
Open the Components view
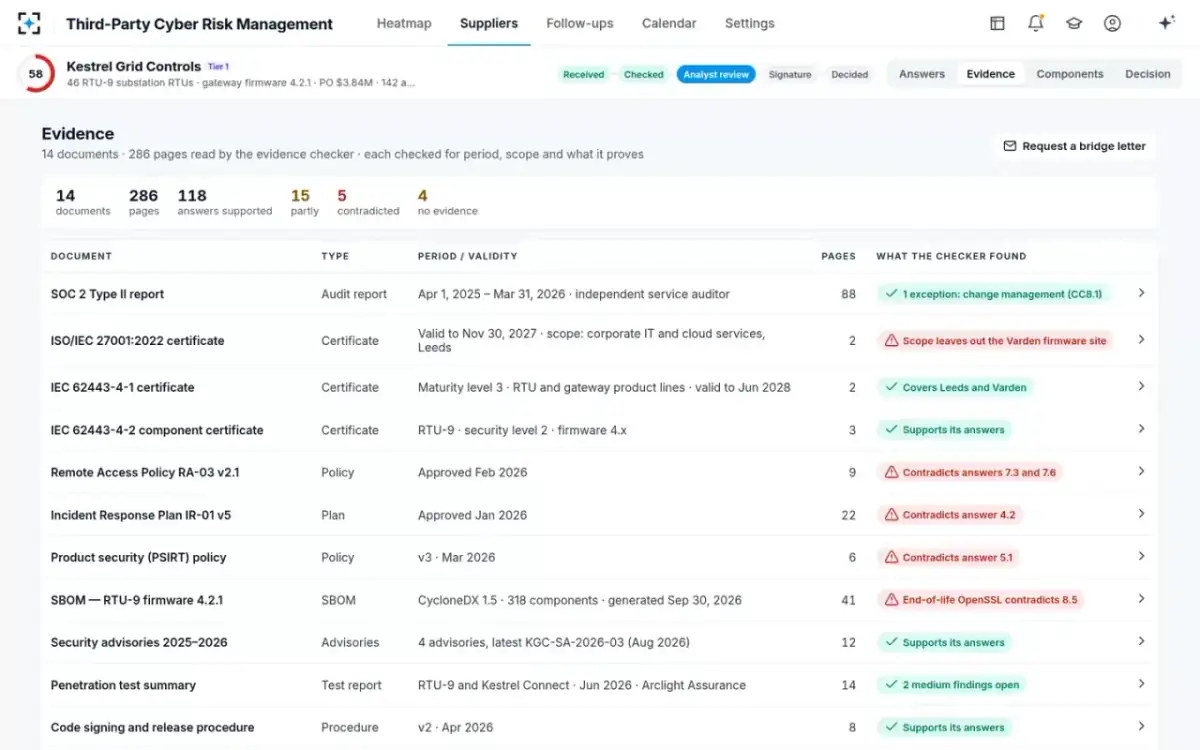point(1070,74)
